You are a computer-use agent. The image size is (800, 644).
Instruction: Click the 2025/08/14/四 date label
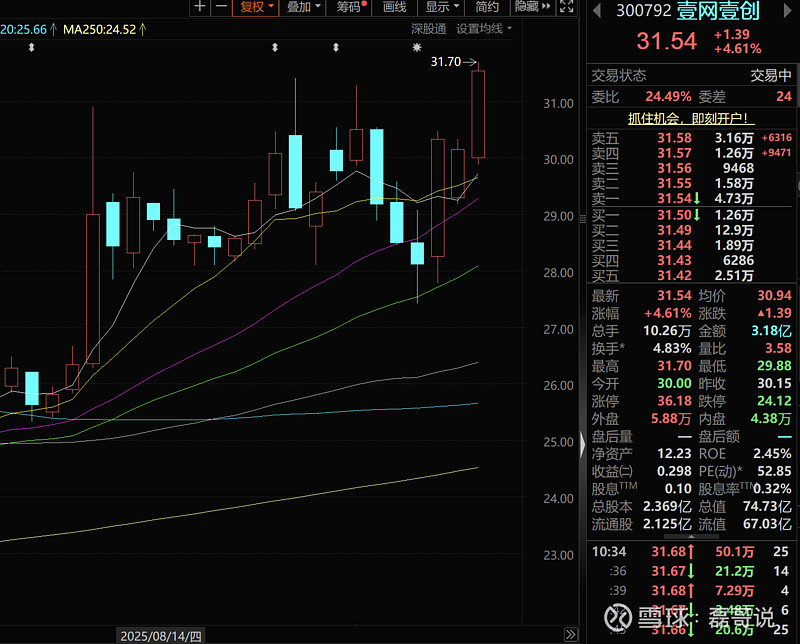pos(161,636)
